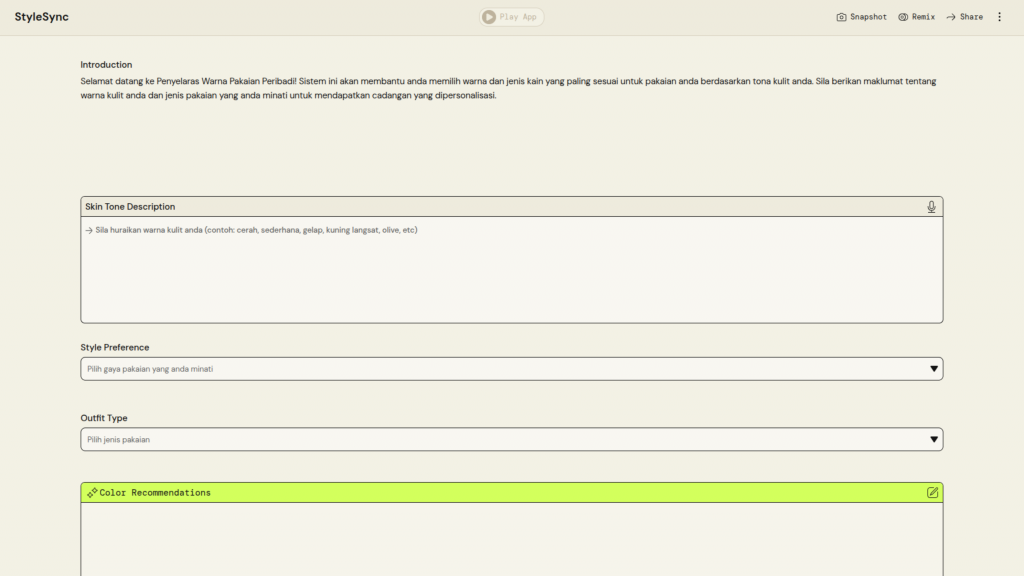Click the sparkle icon beside Color Recommendations
Viewport: 1024px width, 576px height.
click(92, 493)
